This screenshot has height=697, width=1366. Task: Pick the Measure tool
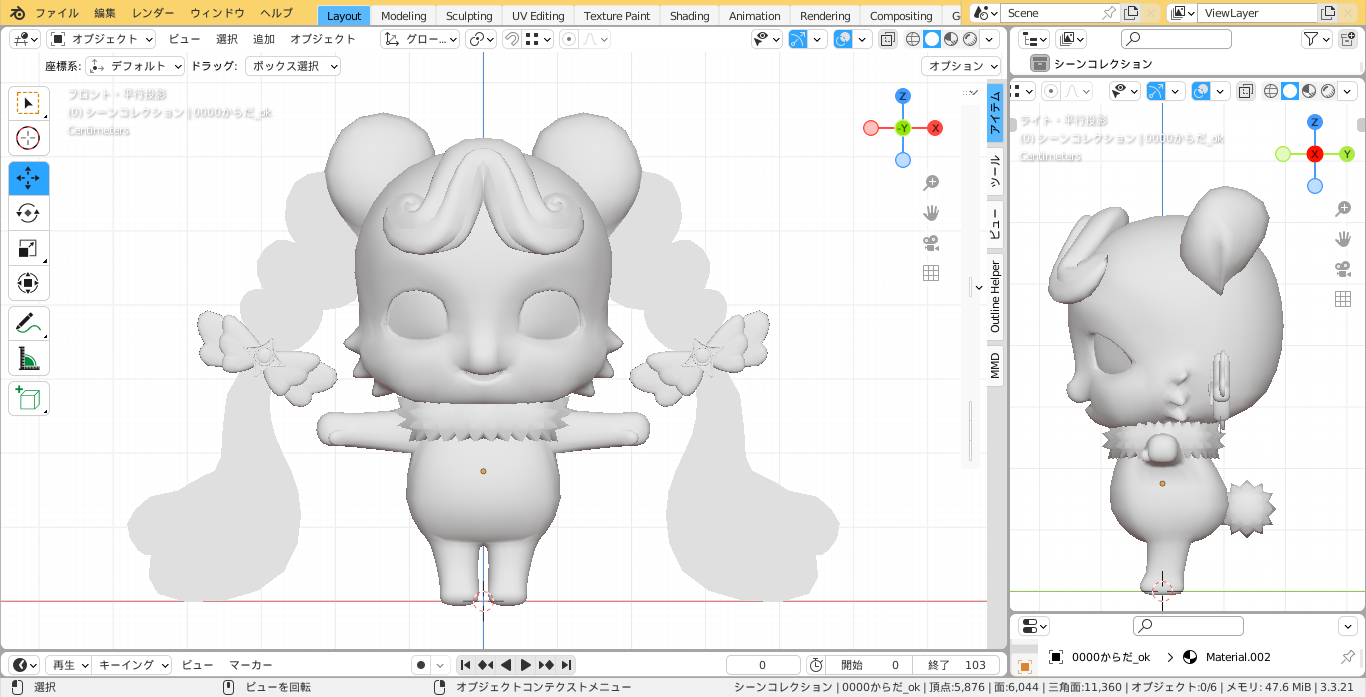(28, 358)
